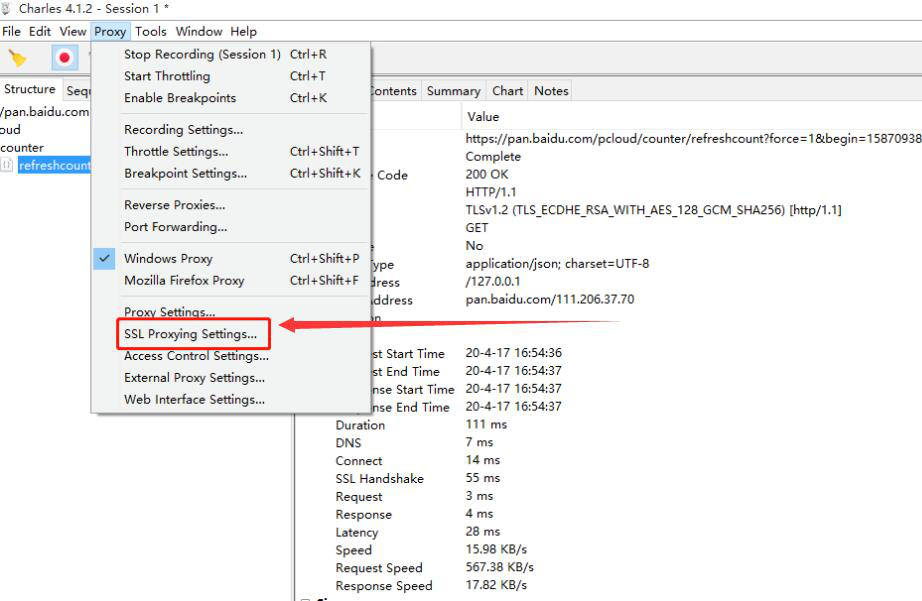Viewport: 922px width, 601px height.
Task: Open the View menu
Action: pyautogui.click(x=72, y=31)
